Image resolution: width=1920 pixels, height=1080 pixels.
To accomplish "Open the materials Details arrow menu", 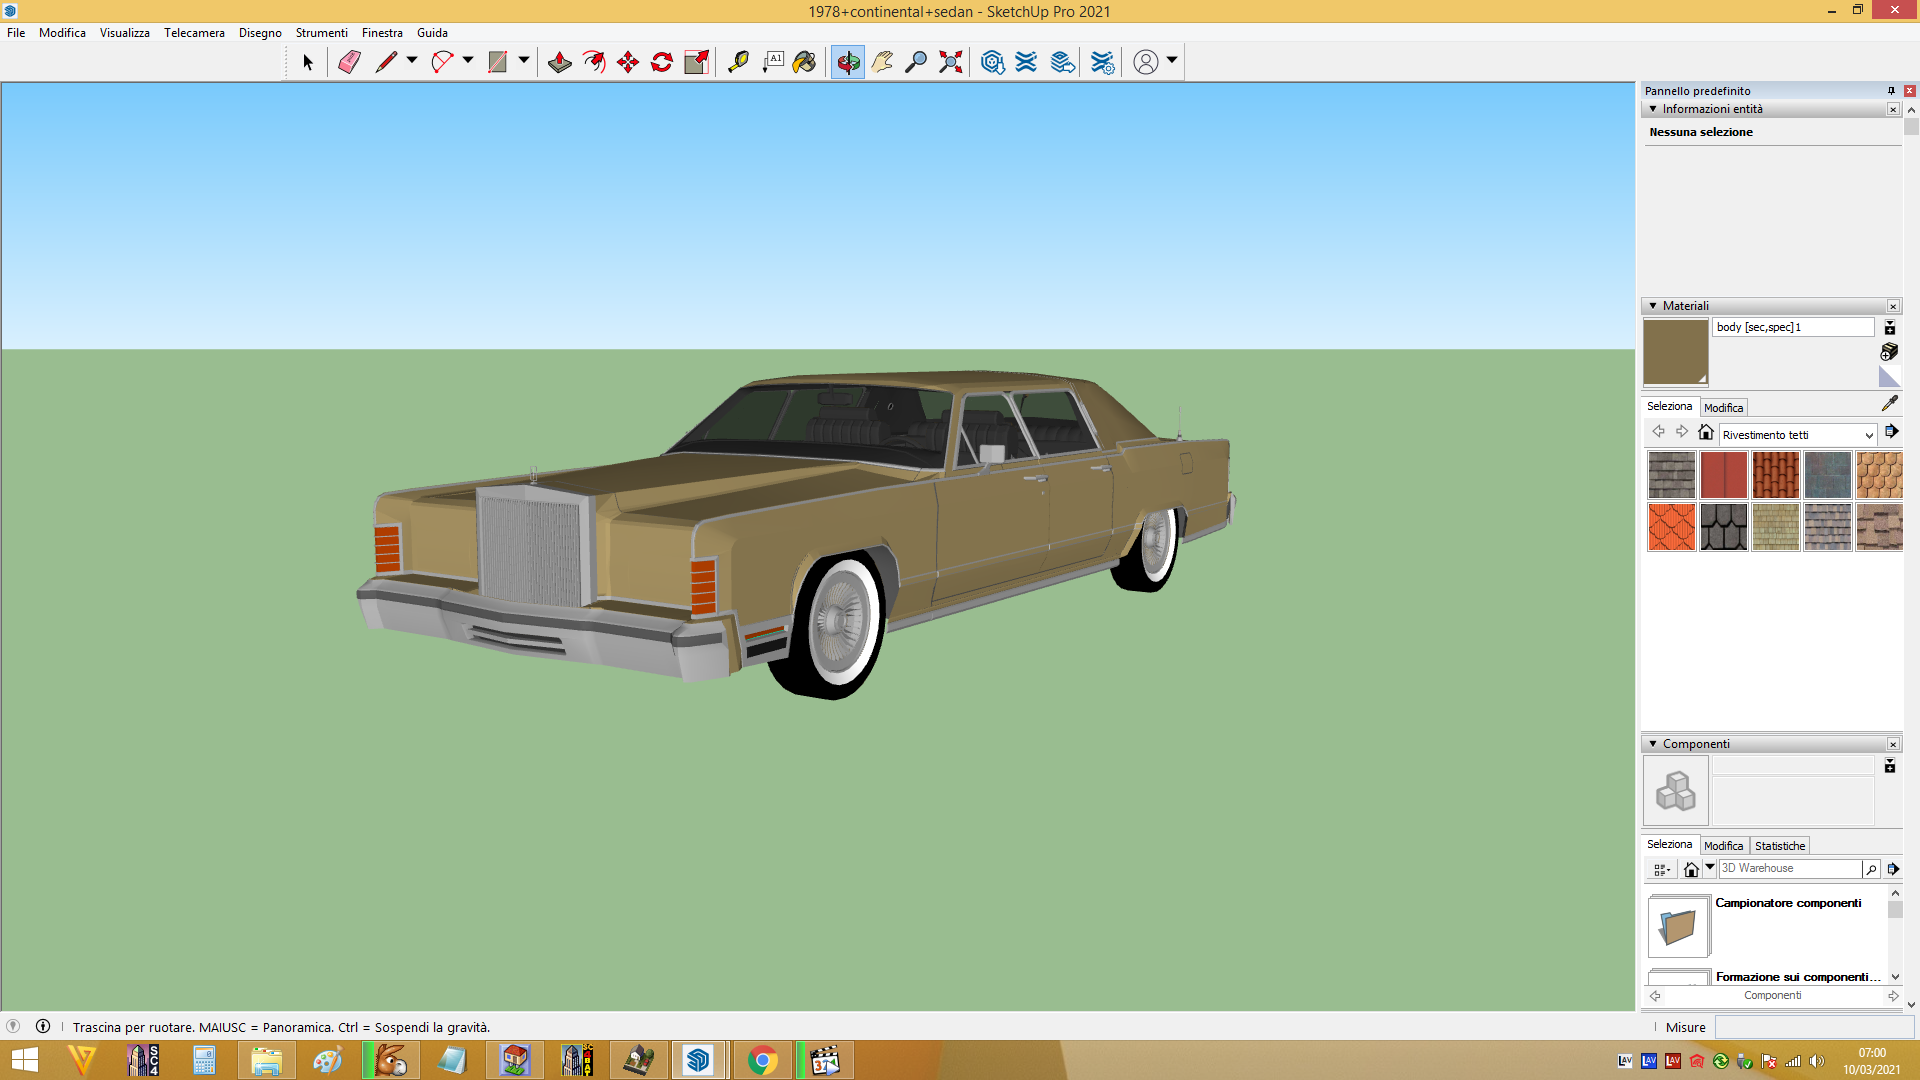I will click(x=1892, y=432).
